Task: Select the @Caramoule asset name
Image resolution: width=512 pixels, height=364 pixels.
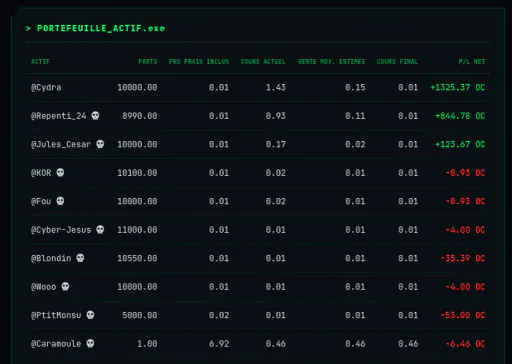Action: 56,344
